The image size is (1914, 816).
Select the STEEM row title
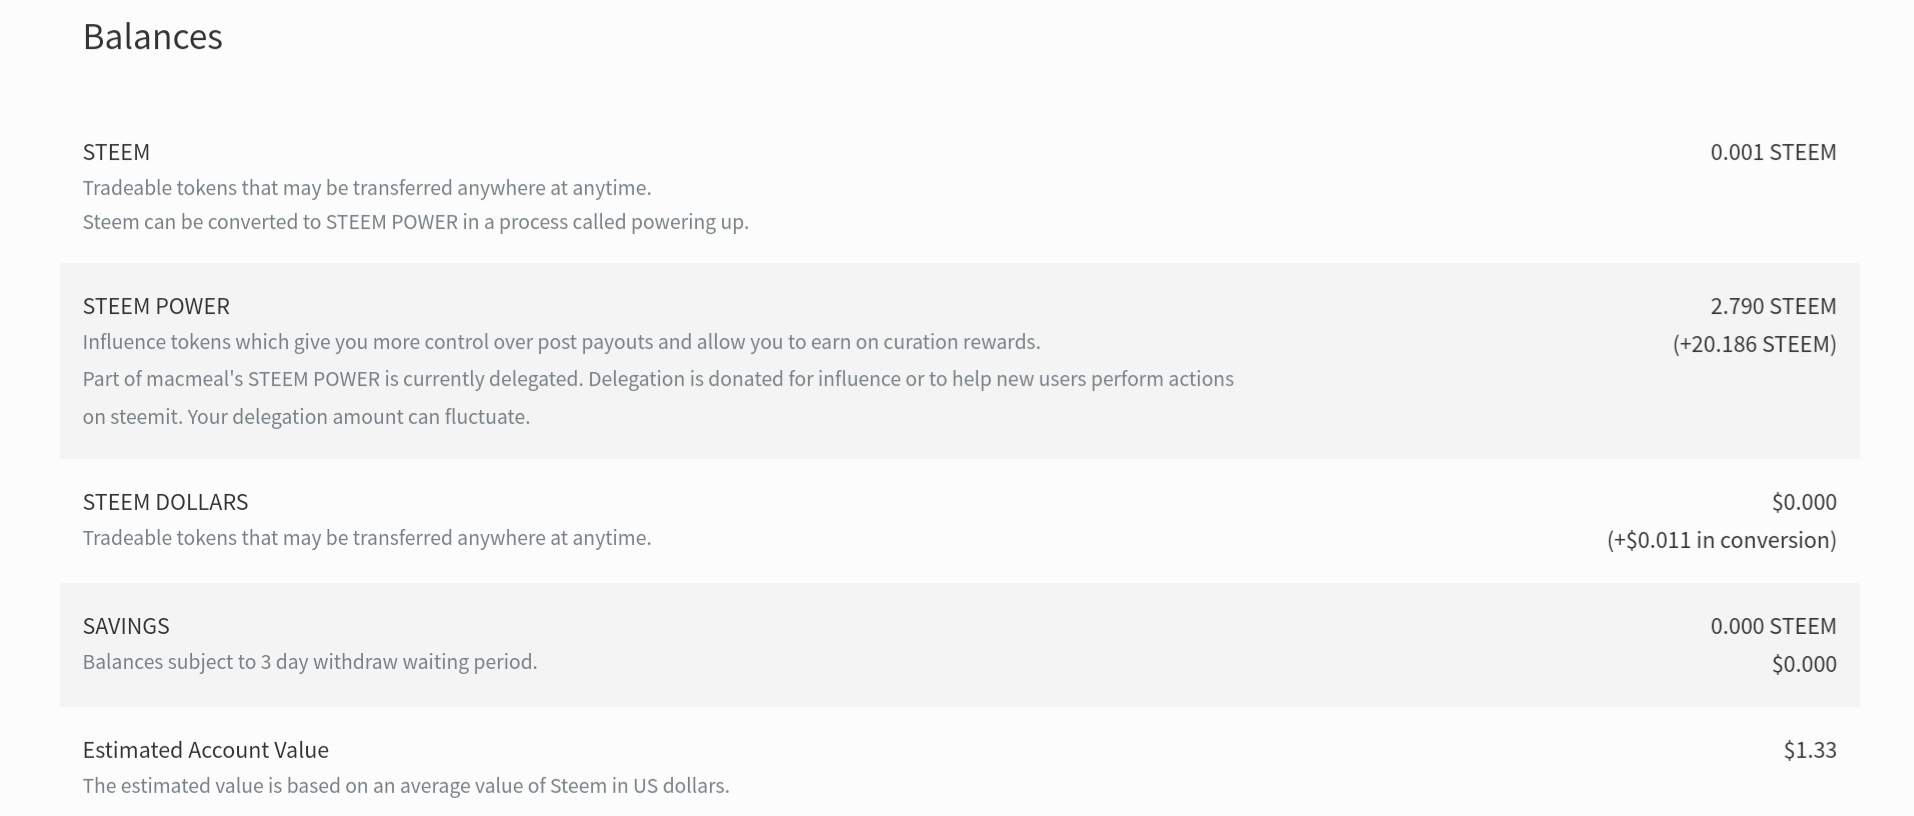(x=116, y=153)
